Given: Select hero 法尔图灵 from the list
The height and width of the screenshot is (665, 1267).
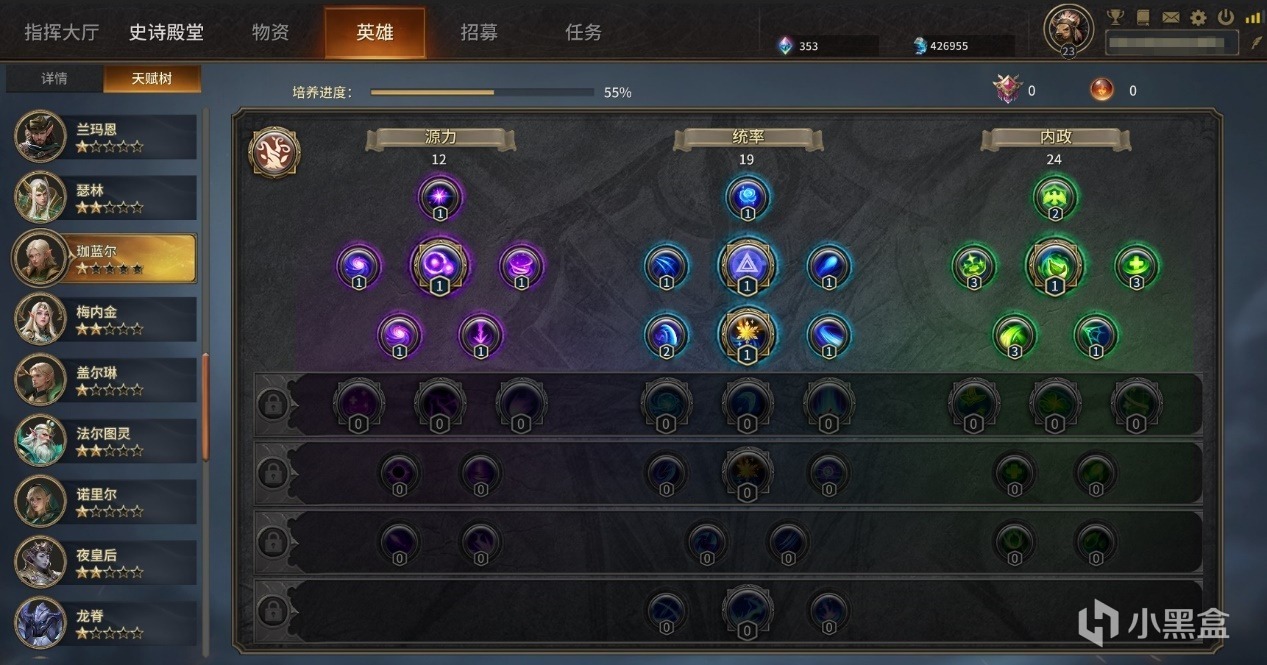Looking at the screenshot, I should pos(105,441).
